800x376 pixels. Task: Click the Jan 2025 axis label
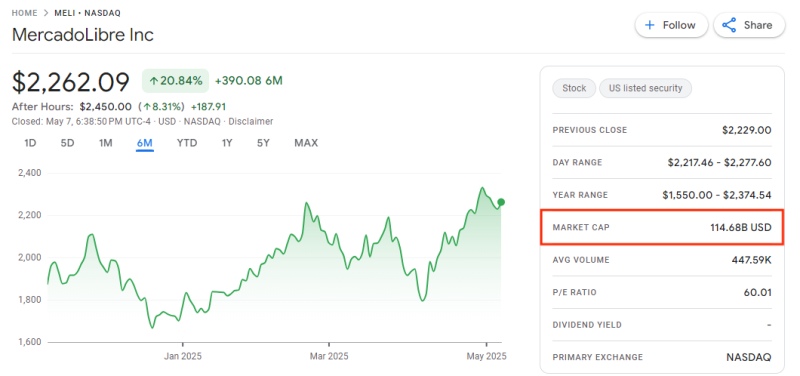(183, 356)
